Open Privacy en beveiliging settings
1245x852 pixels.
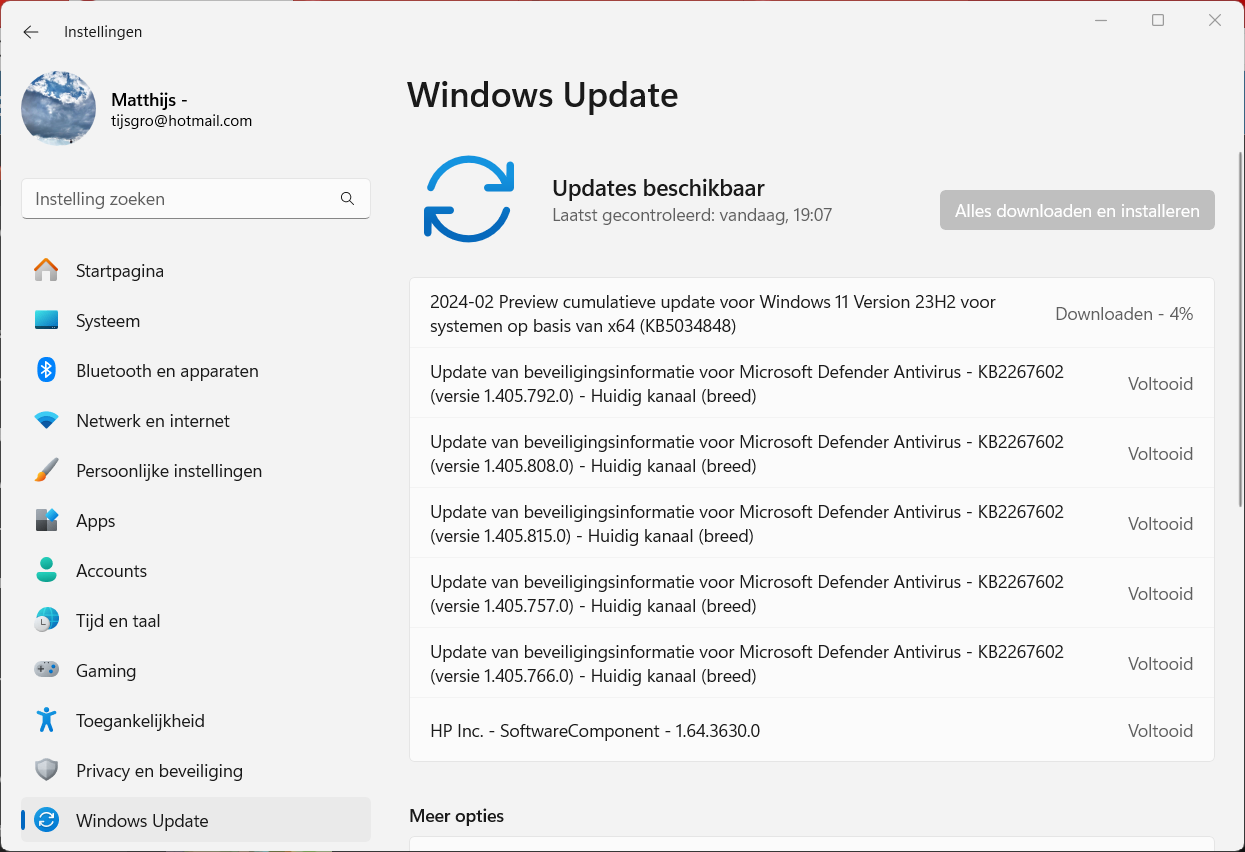(159, 771)
